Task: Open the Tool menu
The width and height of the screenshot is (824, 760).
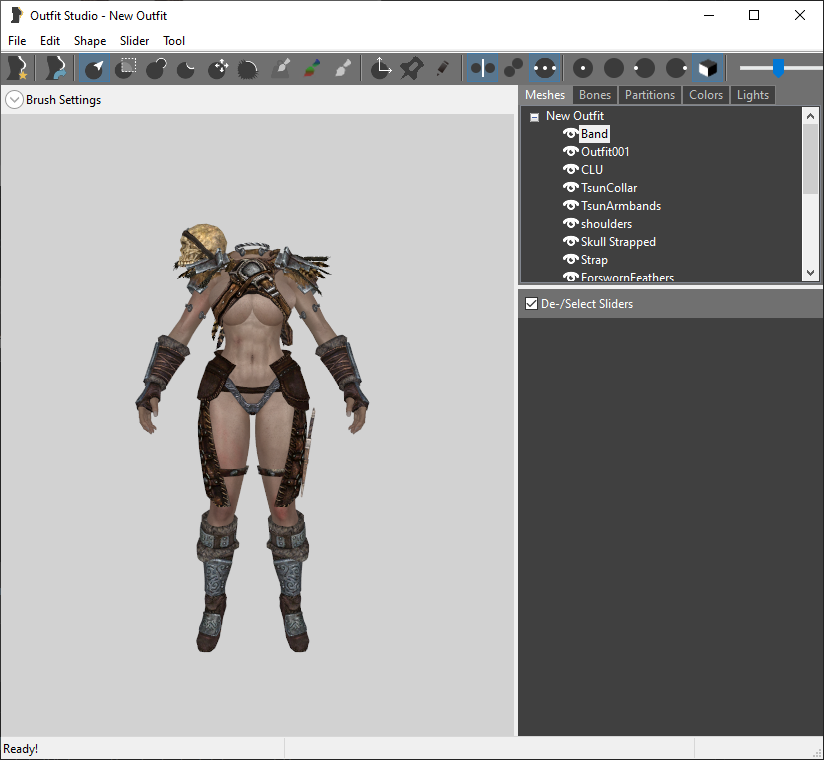Action: (x=174, y=40)
